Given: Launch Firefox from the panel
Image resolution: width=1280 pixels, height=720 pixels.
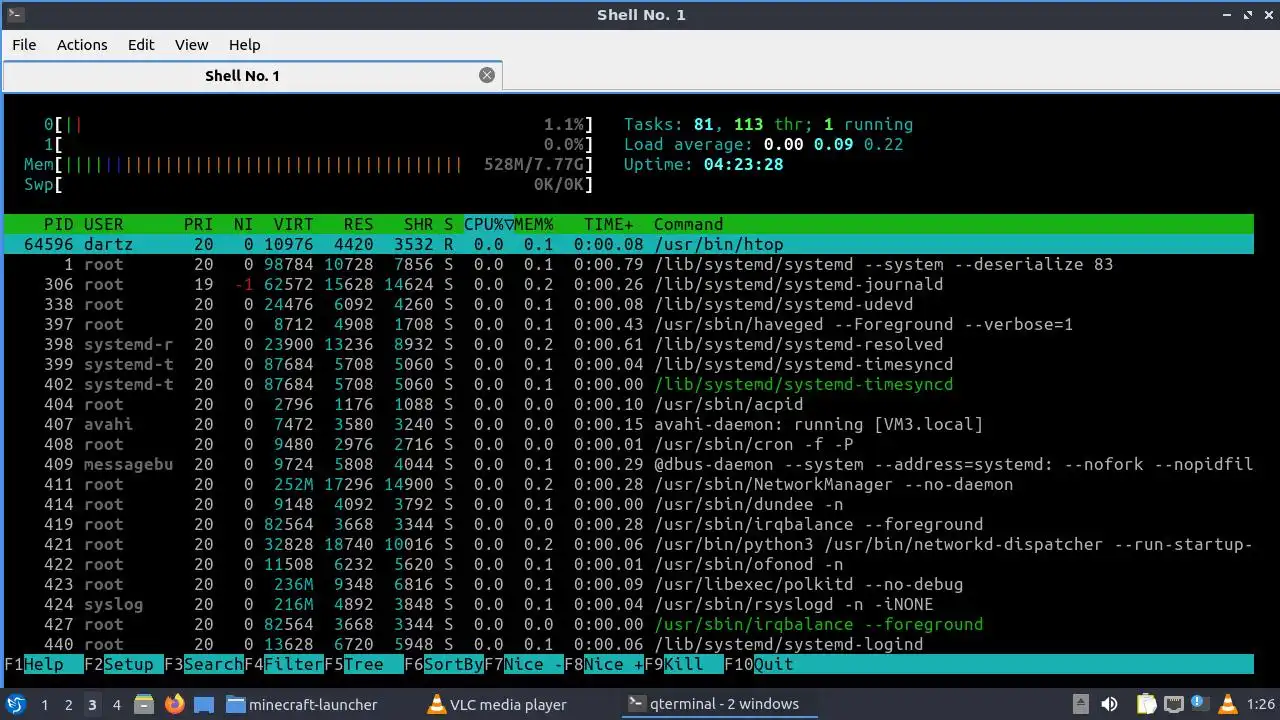Looking at the screenshot, I should [x=174, y=704].
